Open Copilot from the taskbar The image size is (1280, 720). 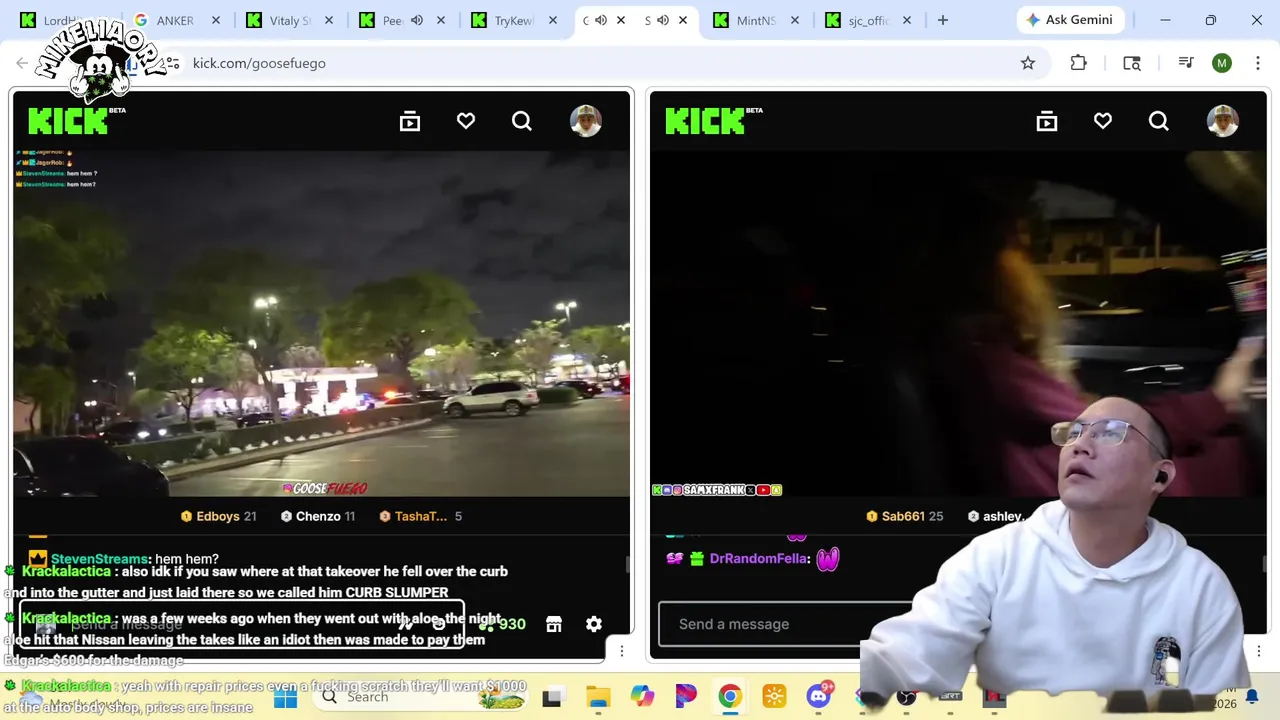(x=642, y=697)
